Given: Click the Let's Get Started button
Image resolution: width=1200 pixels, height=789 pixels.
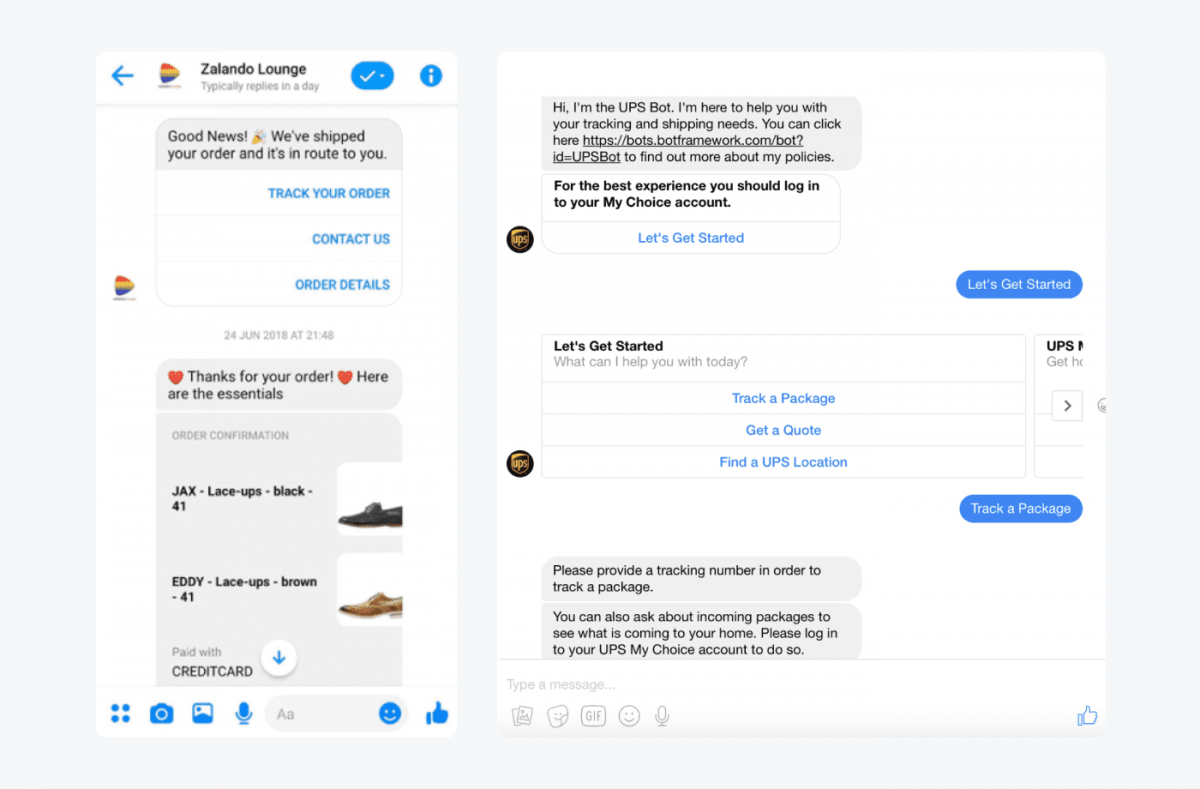Looking at the screenshot, I should tap(691, 237).
